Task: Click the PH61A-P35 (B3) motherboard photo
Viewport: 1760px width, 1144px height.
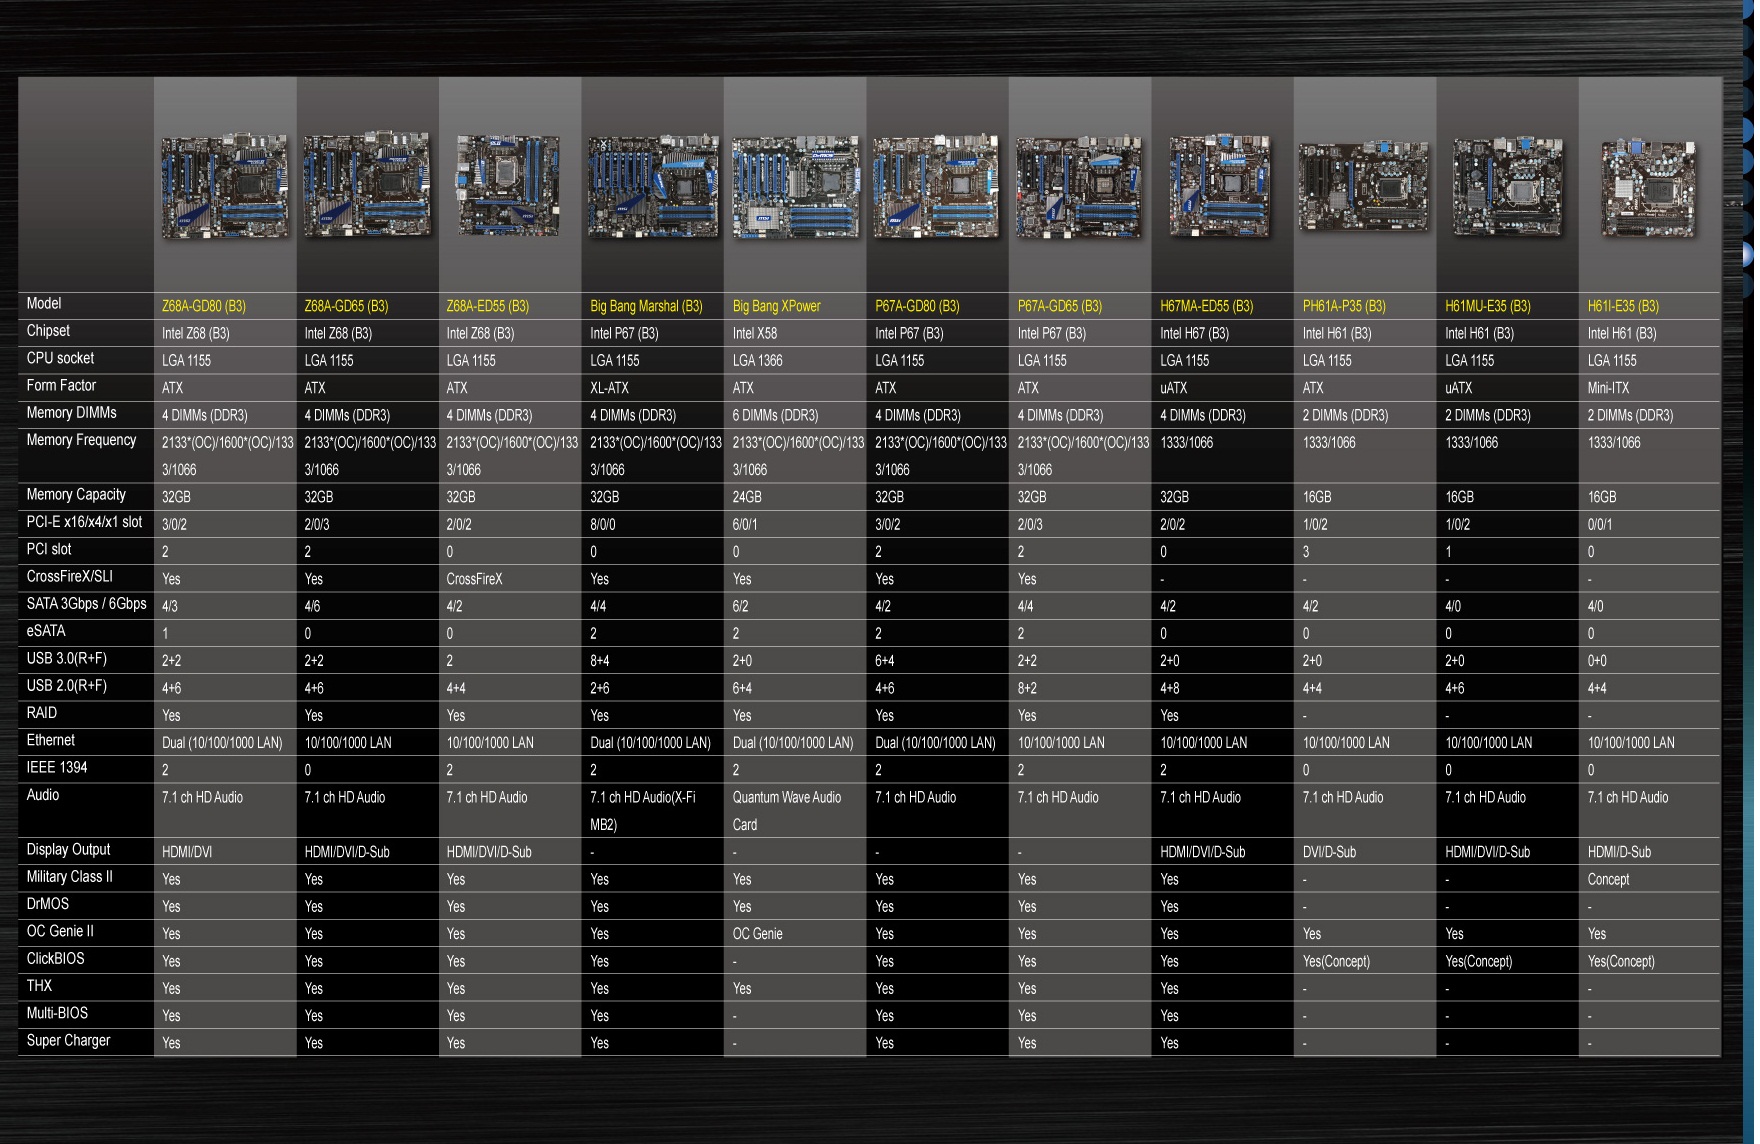Action: click(1364, 187)
